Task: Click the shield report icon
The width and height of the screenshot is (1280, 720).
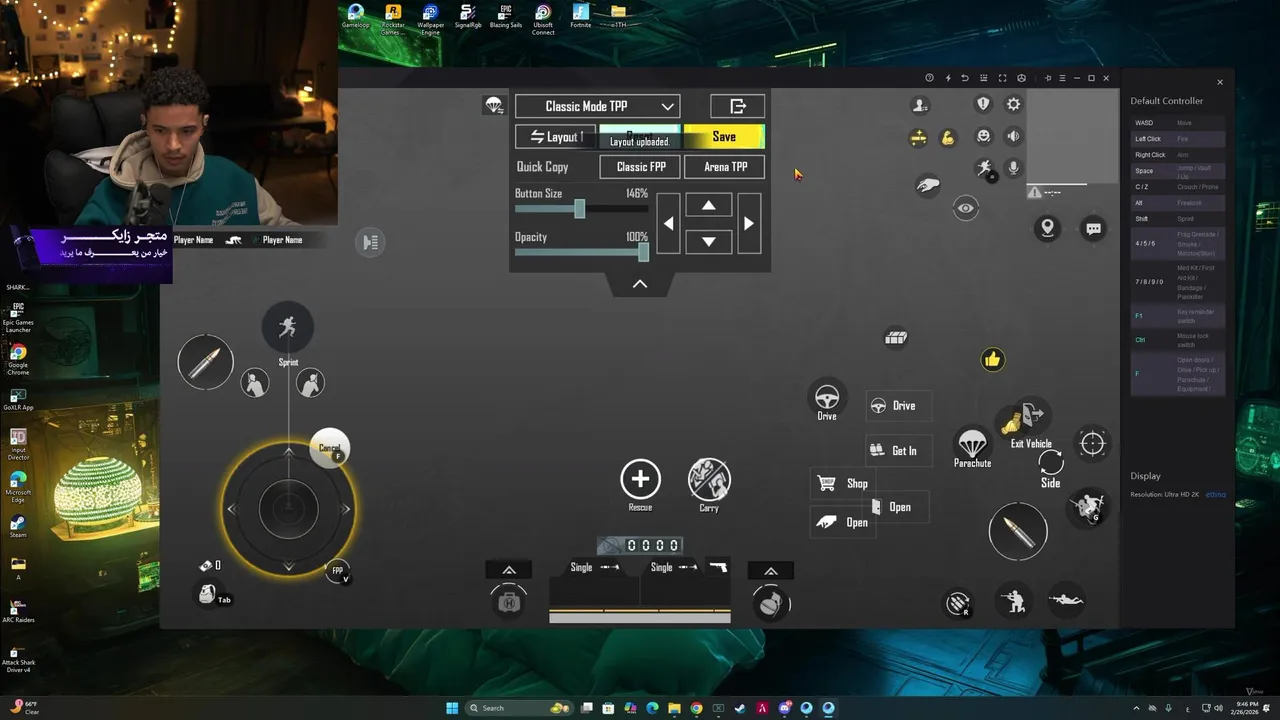Action: 984,104
